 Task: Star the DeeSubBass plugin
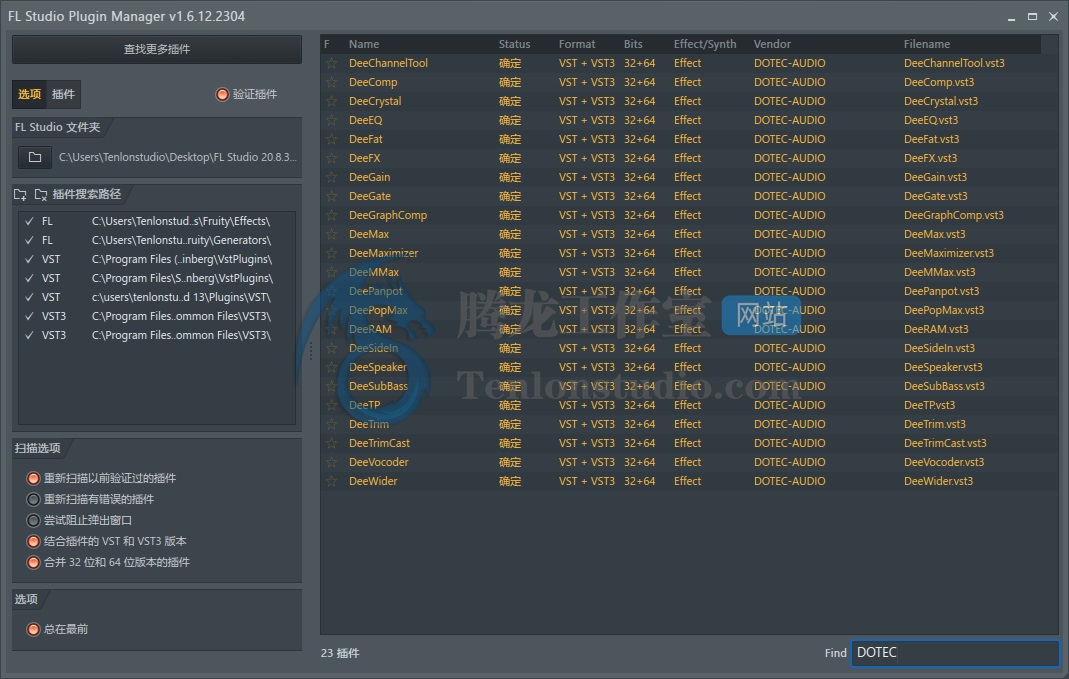click(331, 387)
